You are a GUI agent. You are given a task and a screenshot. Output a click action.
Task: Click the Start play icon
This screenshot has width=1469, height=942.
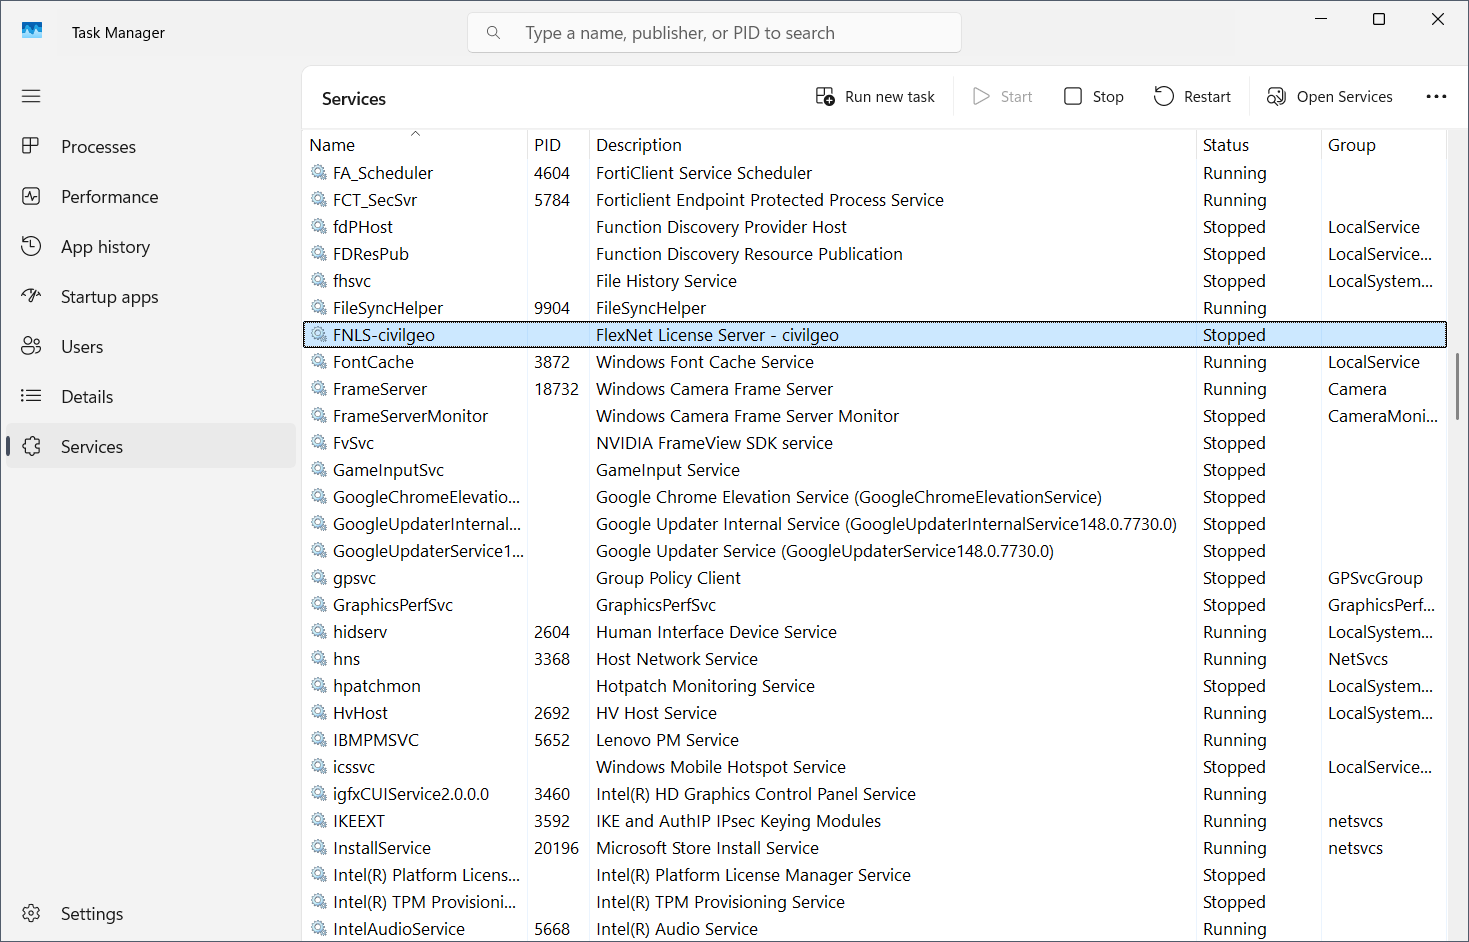click(x=982, y=96)
